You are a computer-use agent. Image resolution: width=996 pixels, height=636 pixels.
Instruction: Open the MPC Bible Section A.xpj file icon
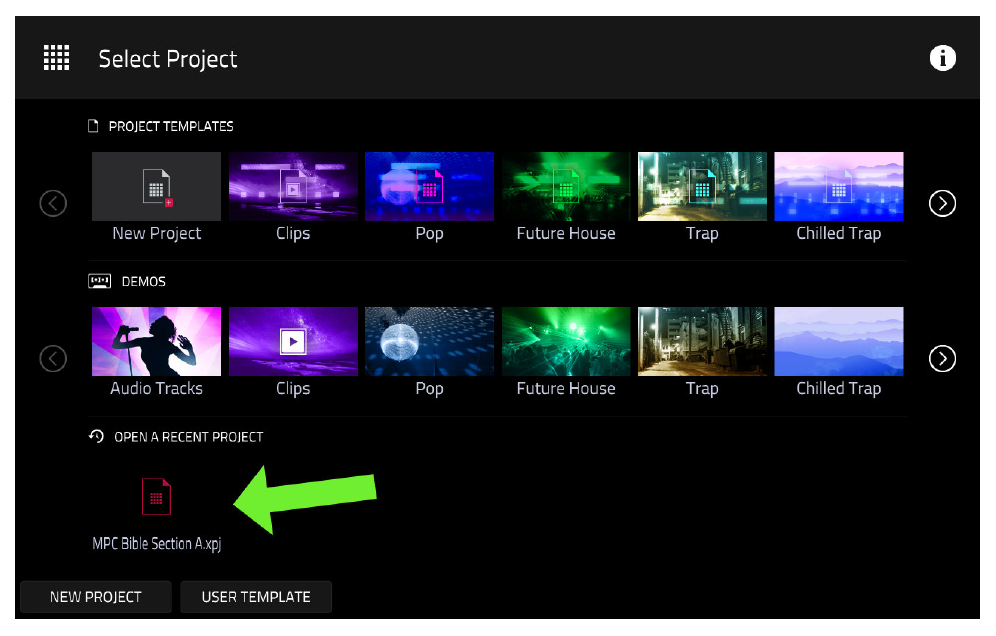click(x=156, y=496)
